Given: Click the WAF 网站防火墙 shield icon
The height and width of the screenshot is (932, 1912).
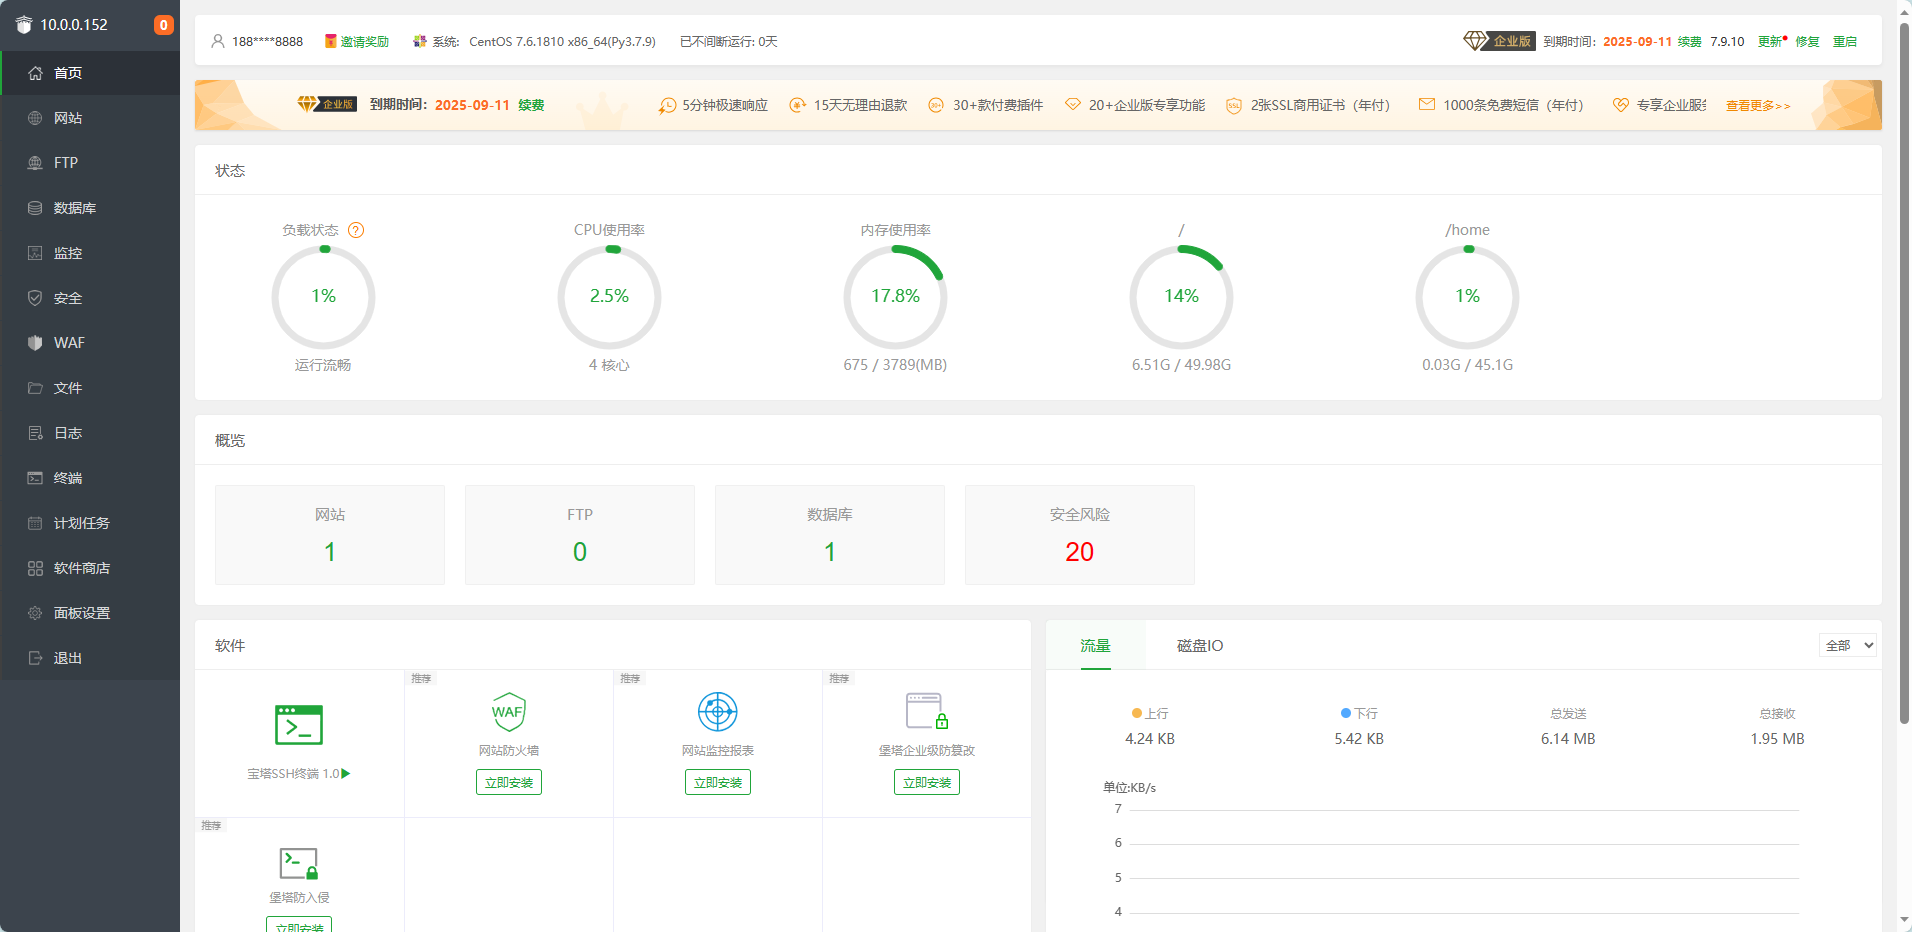Looking at the screenshot, I should tap(508, 712).
